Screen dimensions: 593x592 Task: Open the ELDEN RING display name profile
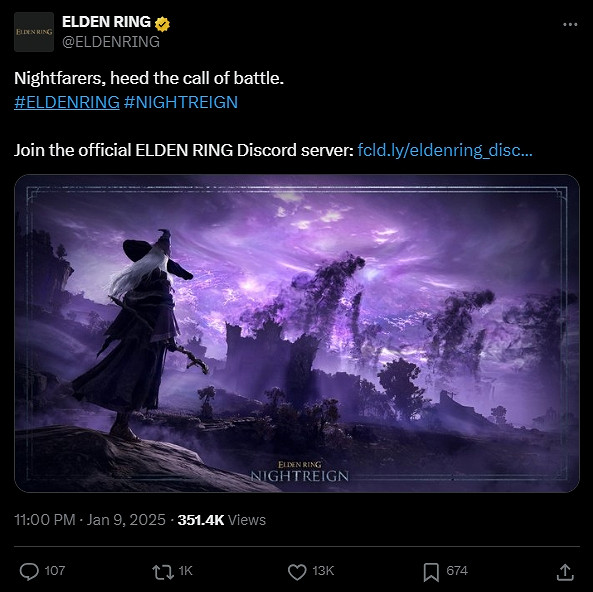point(106,22)
